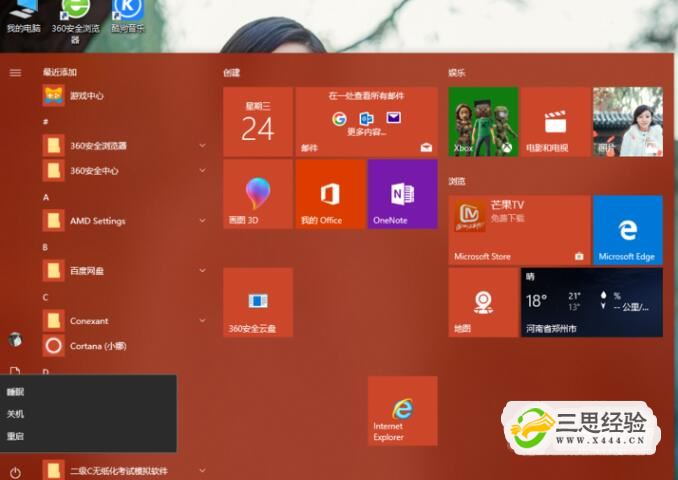Click the 百度网盘 folder icon
The width and height of the screenshot is (678, 480).
click(x=54, y=271)
